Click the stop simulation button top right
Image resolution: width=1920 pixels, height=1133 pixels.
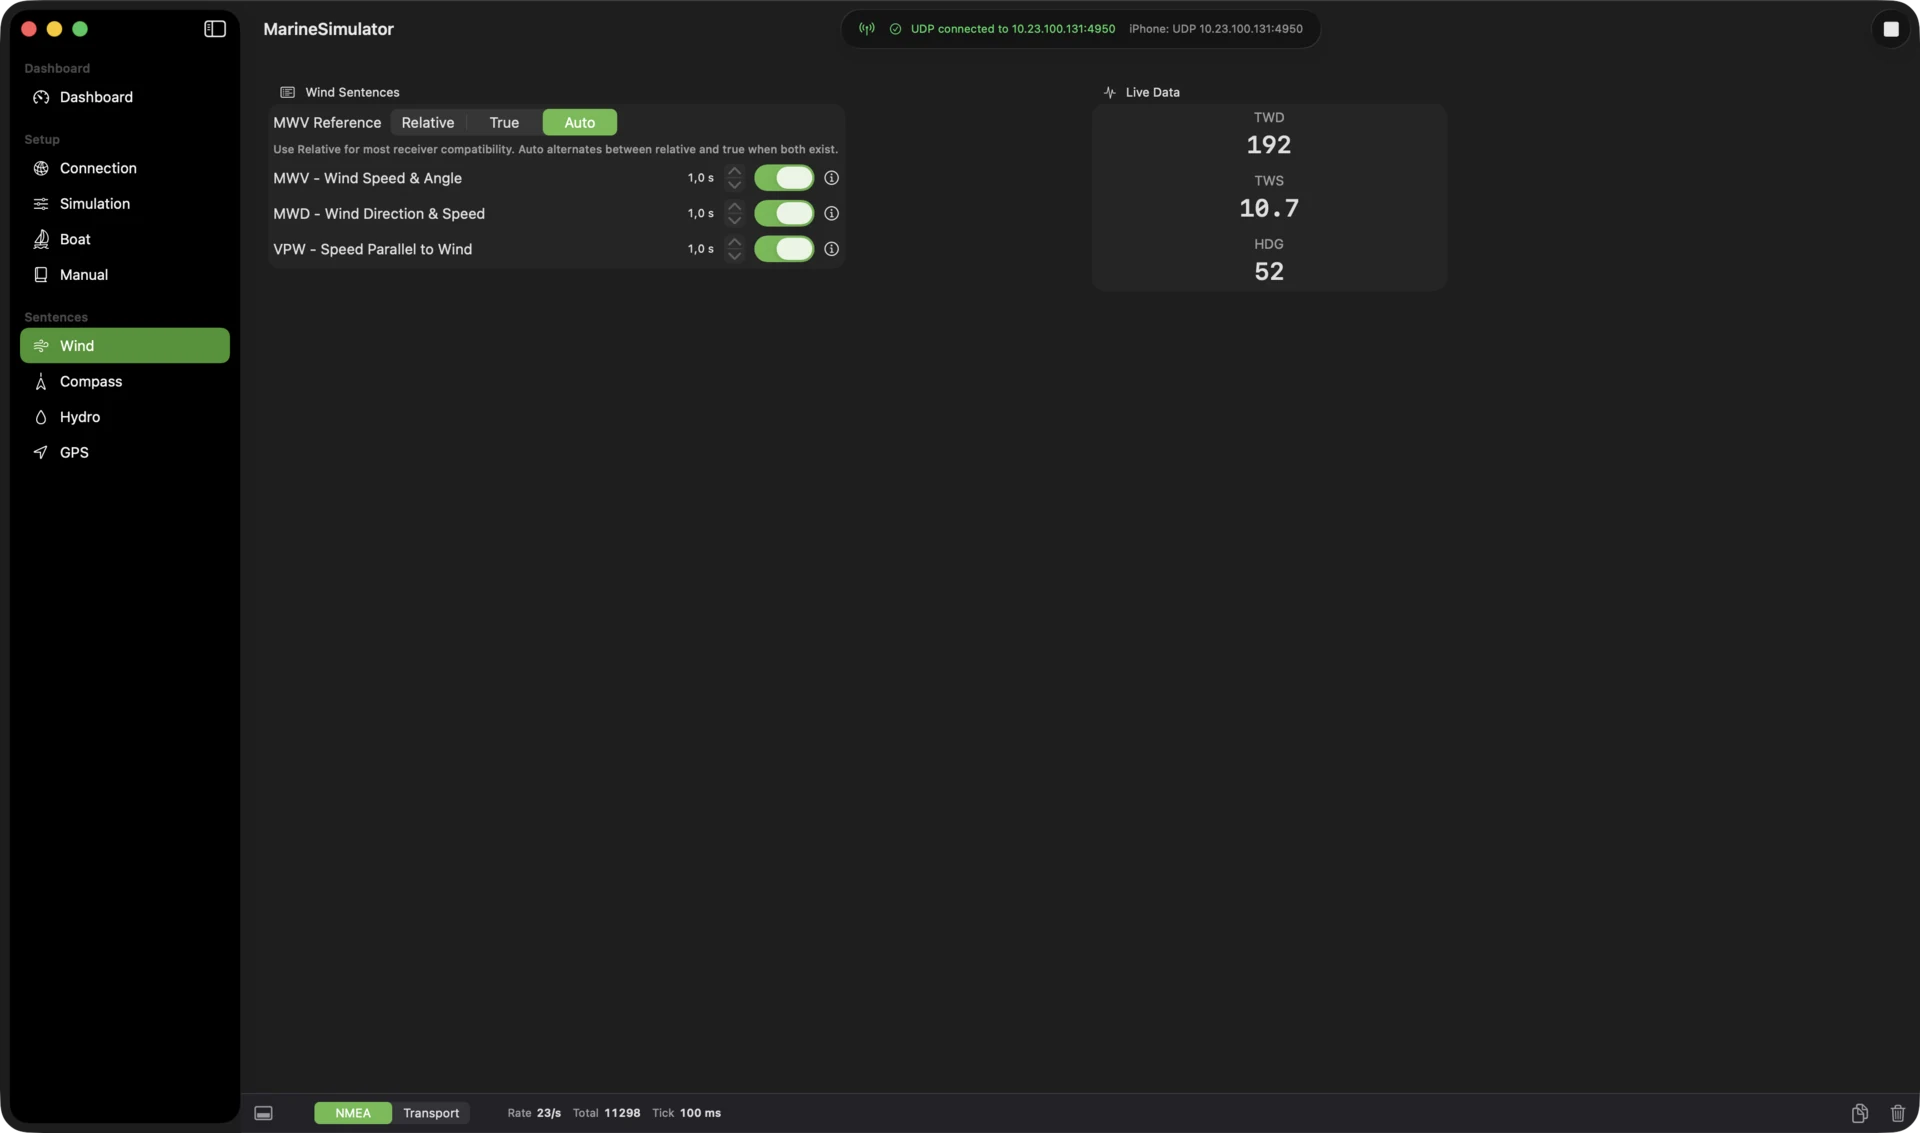click(x=1890, y=29)
